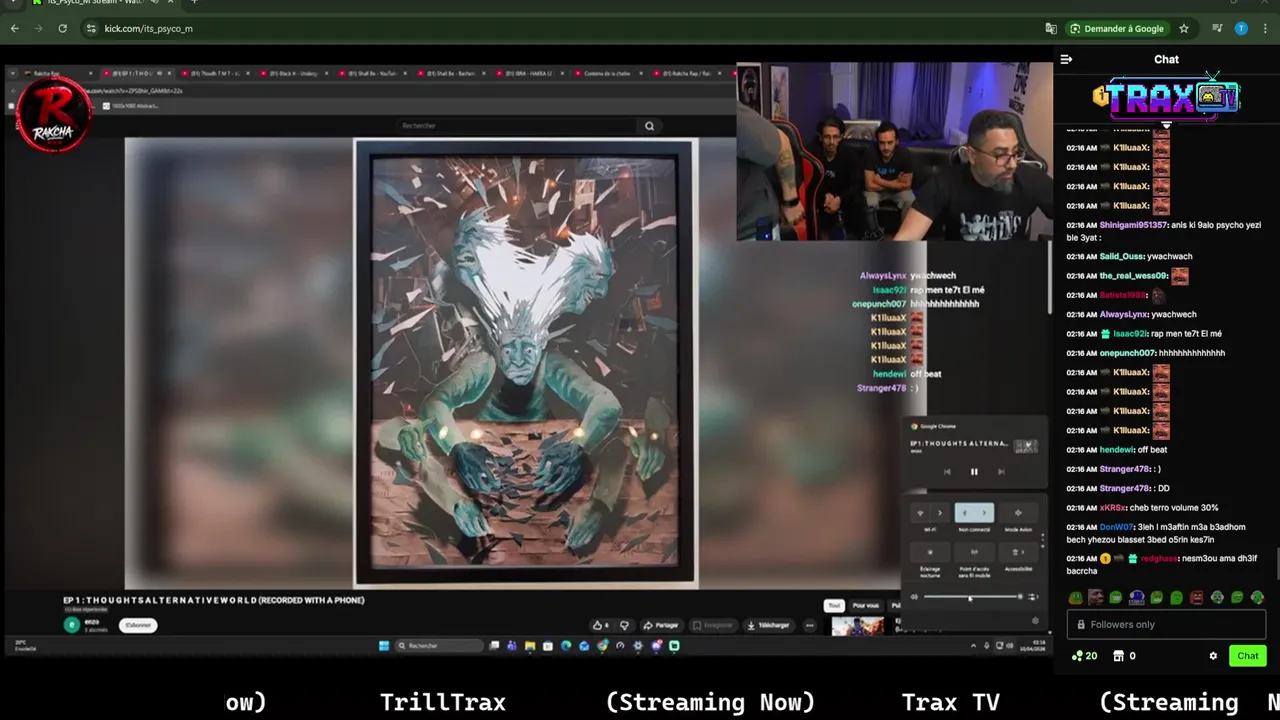Click the quick settings volume slider
This screenshot has width=1280, height=720.
pos(972,597)
